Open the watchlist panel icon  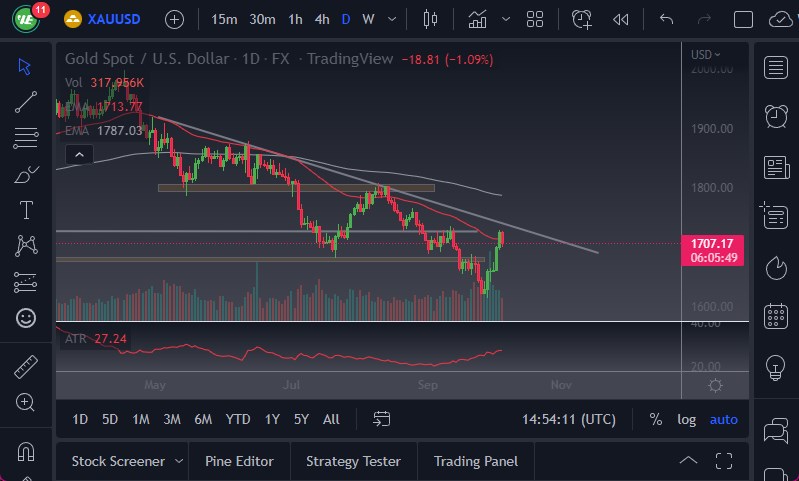[x=775, y=67]
